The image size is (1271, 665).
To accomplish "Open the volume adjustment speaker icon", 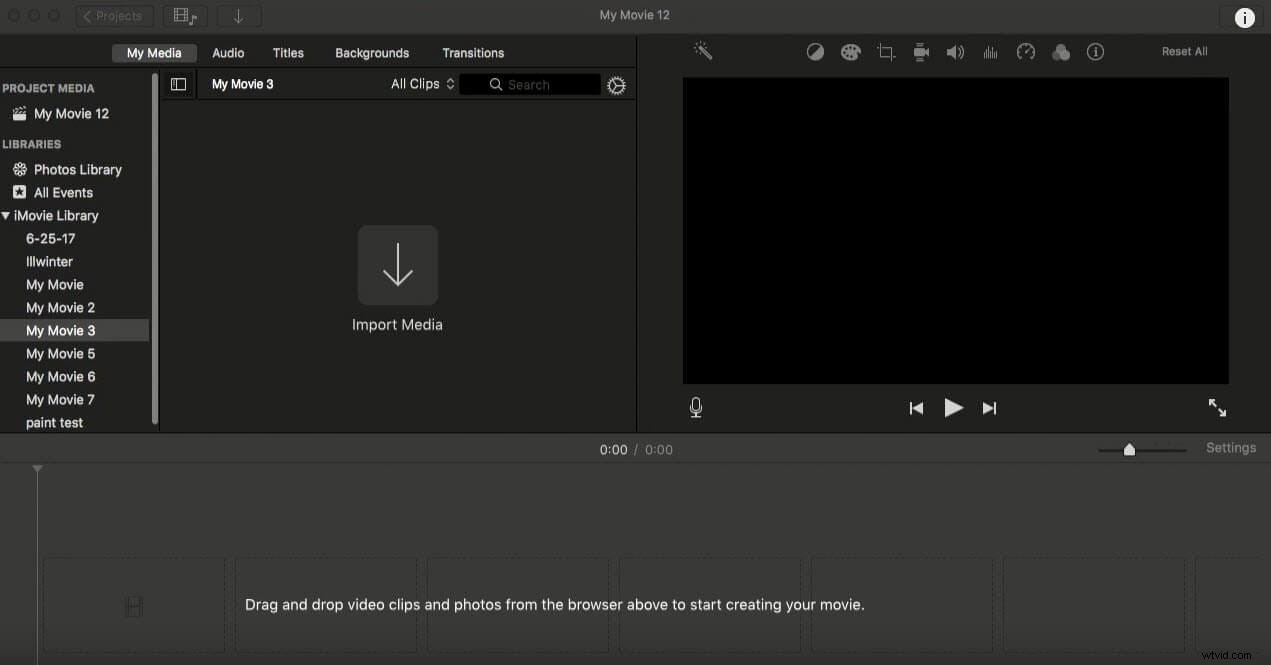I will tap(955, 52).
